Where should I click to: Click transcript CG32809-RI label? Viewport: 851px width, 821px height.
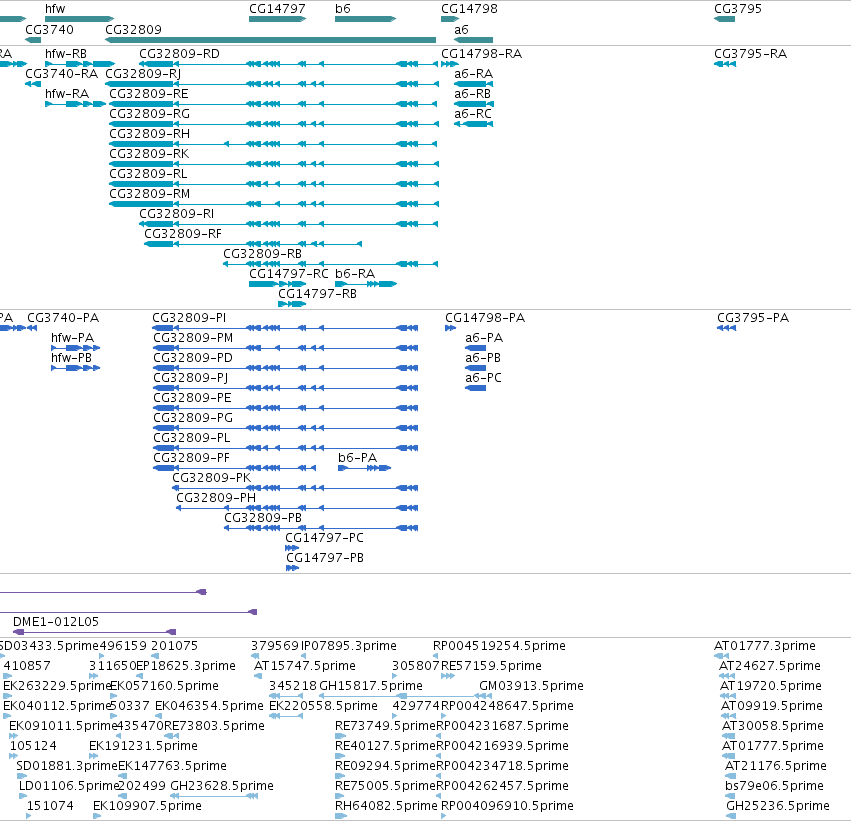(x=176, y=213)
